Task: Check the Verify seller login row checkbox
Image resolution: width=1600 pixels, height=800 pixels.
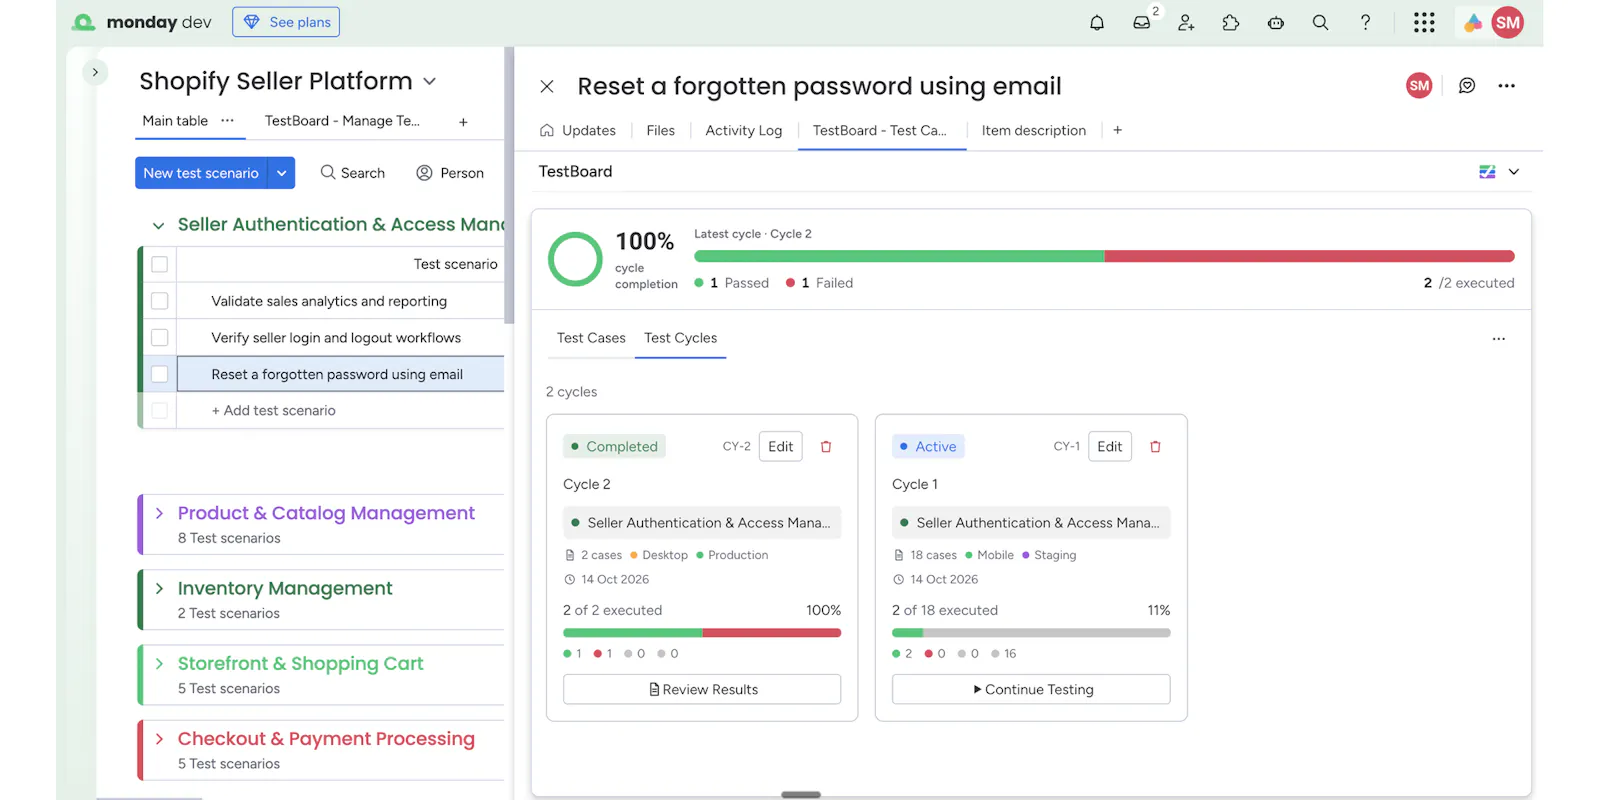Action: (159, 338)
